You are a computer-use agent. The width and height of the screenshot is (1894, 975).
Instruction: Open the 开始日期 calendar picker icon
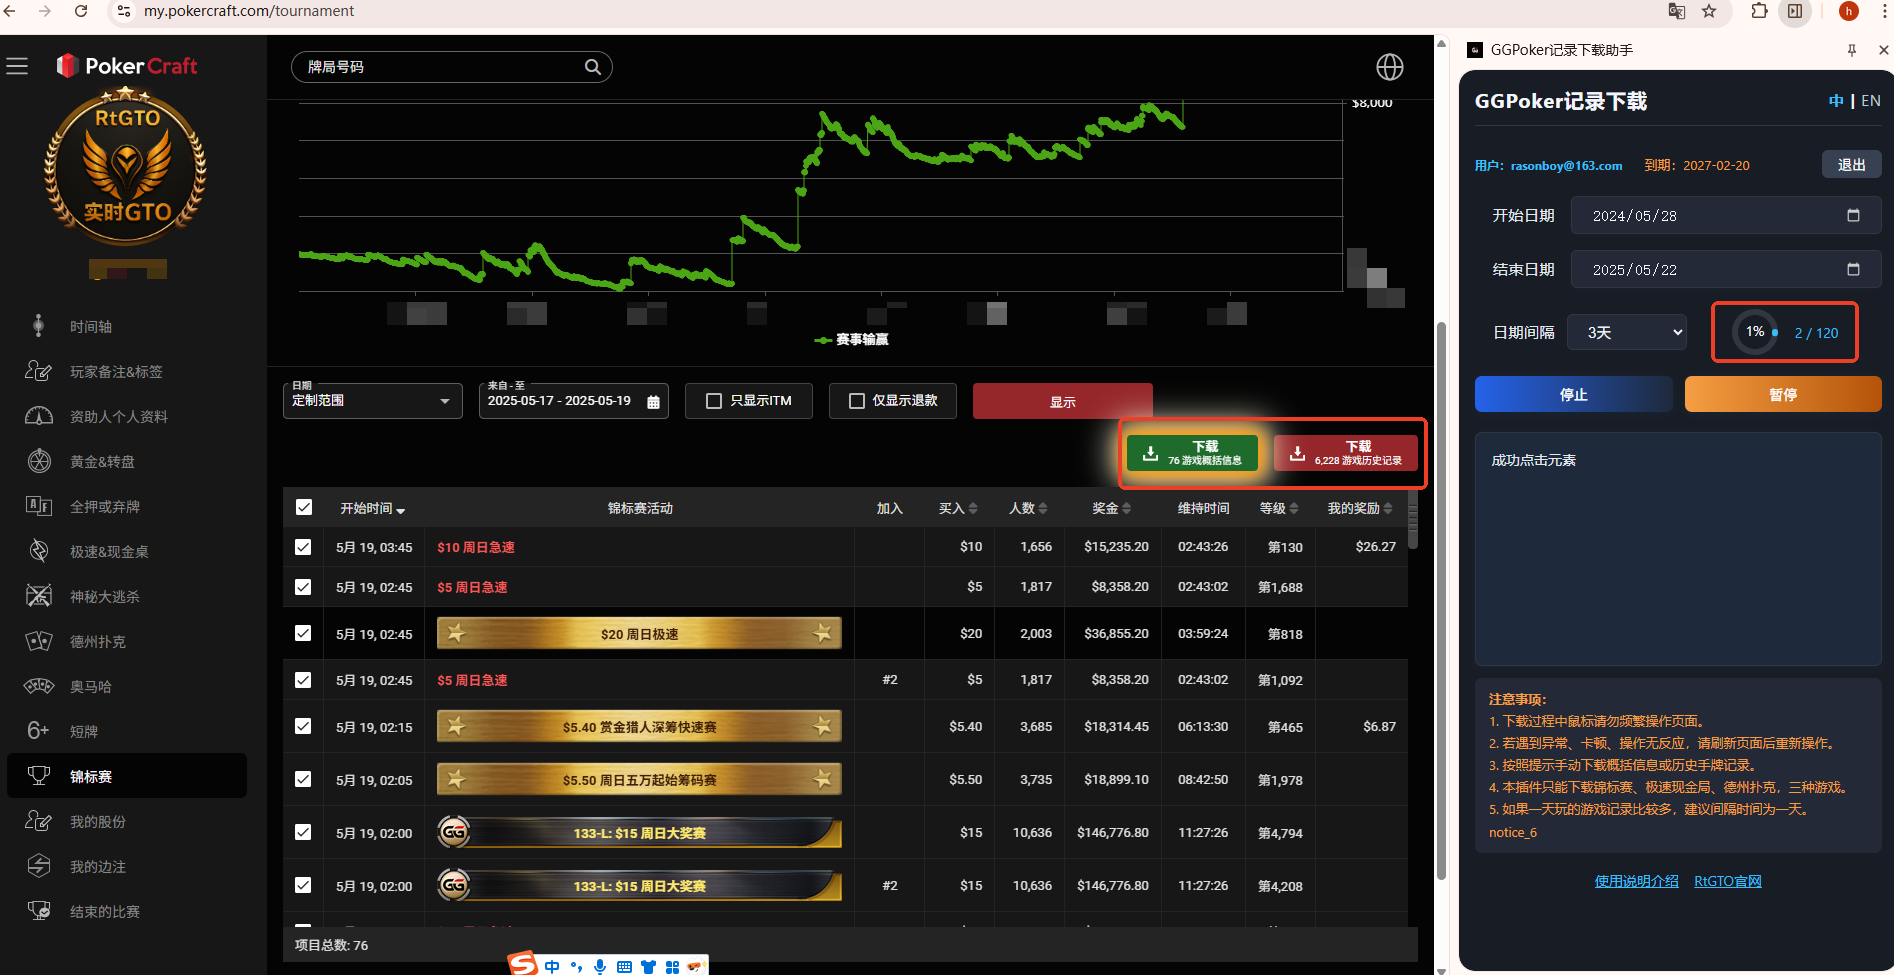[1852, 216]
